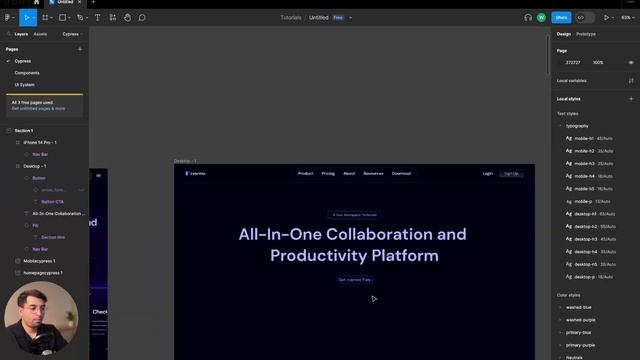This screenshot has width=640, height=360.
Task: Click the Tutorials breadcrumb
Action: coord(291,18)
